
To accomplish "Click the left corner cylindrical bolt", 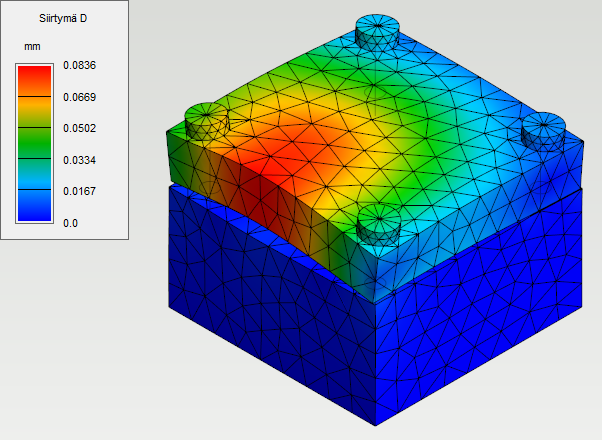I will (206, 118).
